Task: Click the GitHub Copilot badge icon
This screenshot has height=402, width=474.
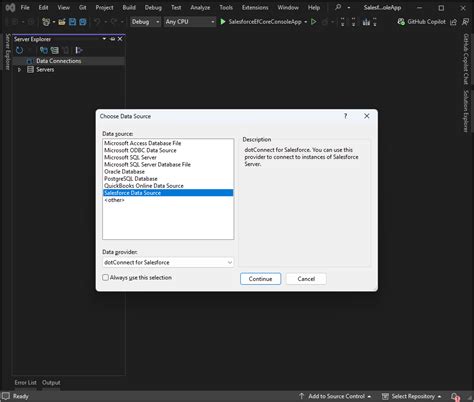Action: tap(401, 22)
